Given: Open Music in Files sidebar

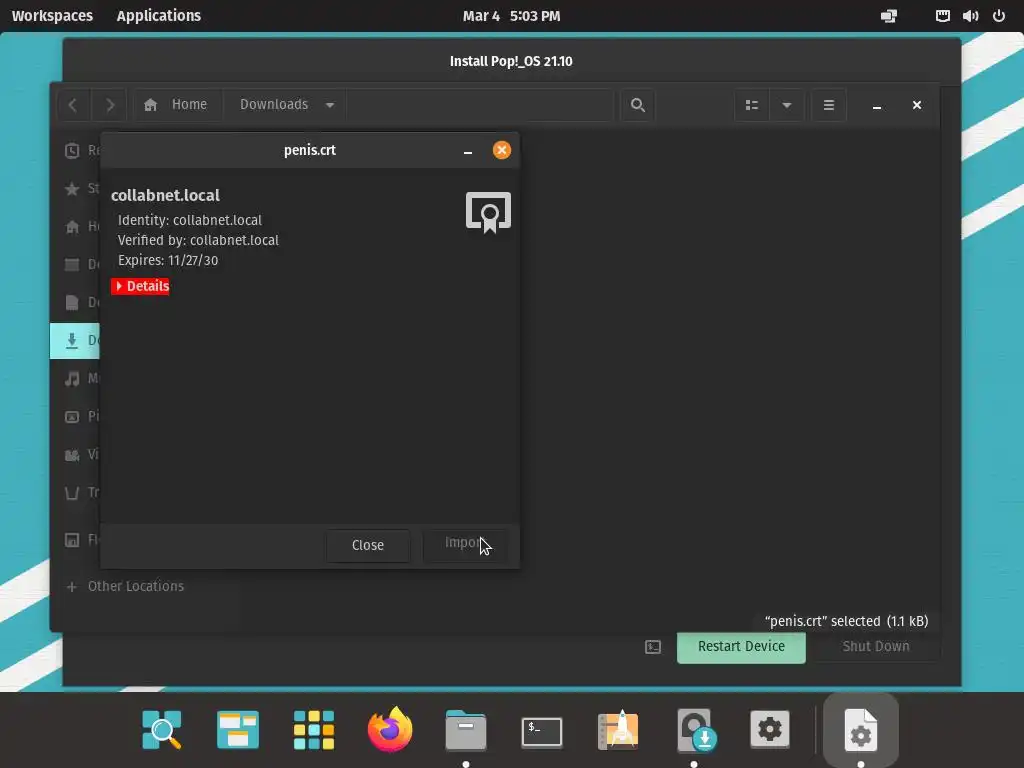Looking at the screenshot, I should click(x=75, y=378).
